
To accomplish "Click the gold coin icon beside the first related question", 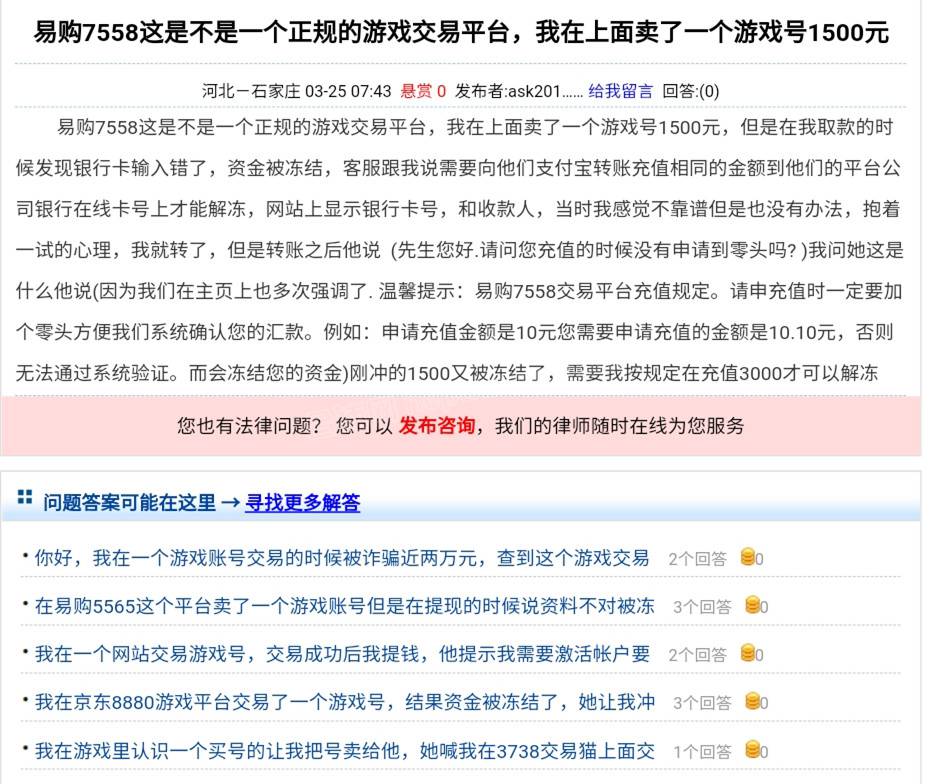I will [748, 558].
